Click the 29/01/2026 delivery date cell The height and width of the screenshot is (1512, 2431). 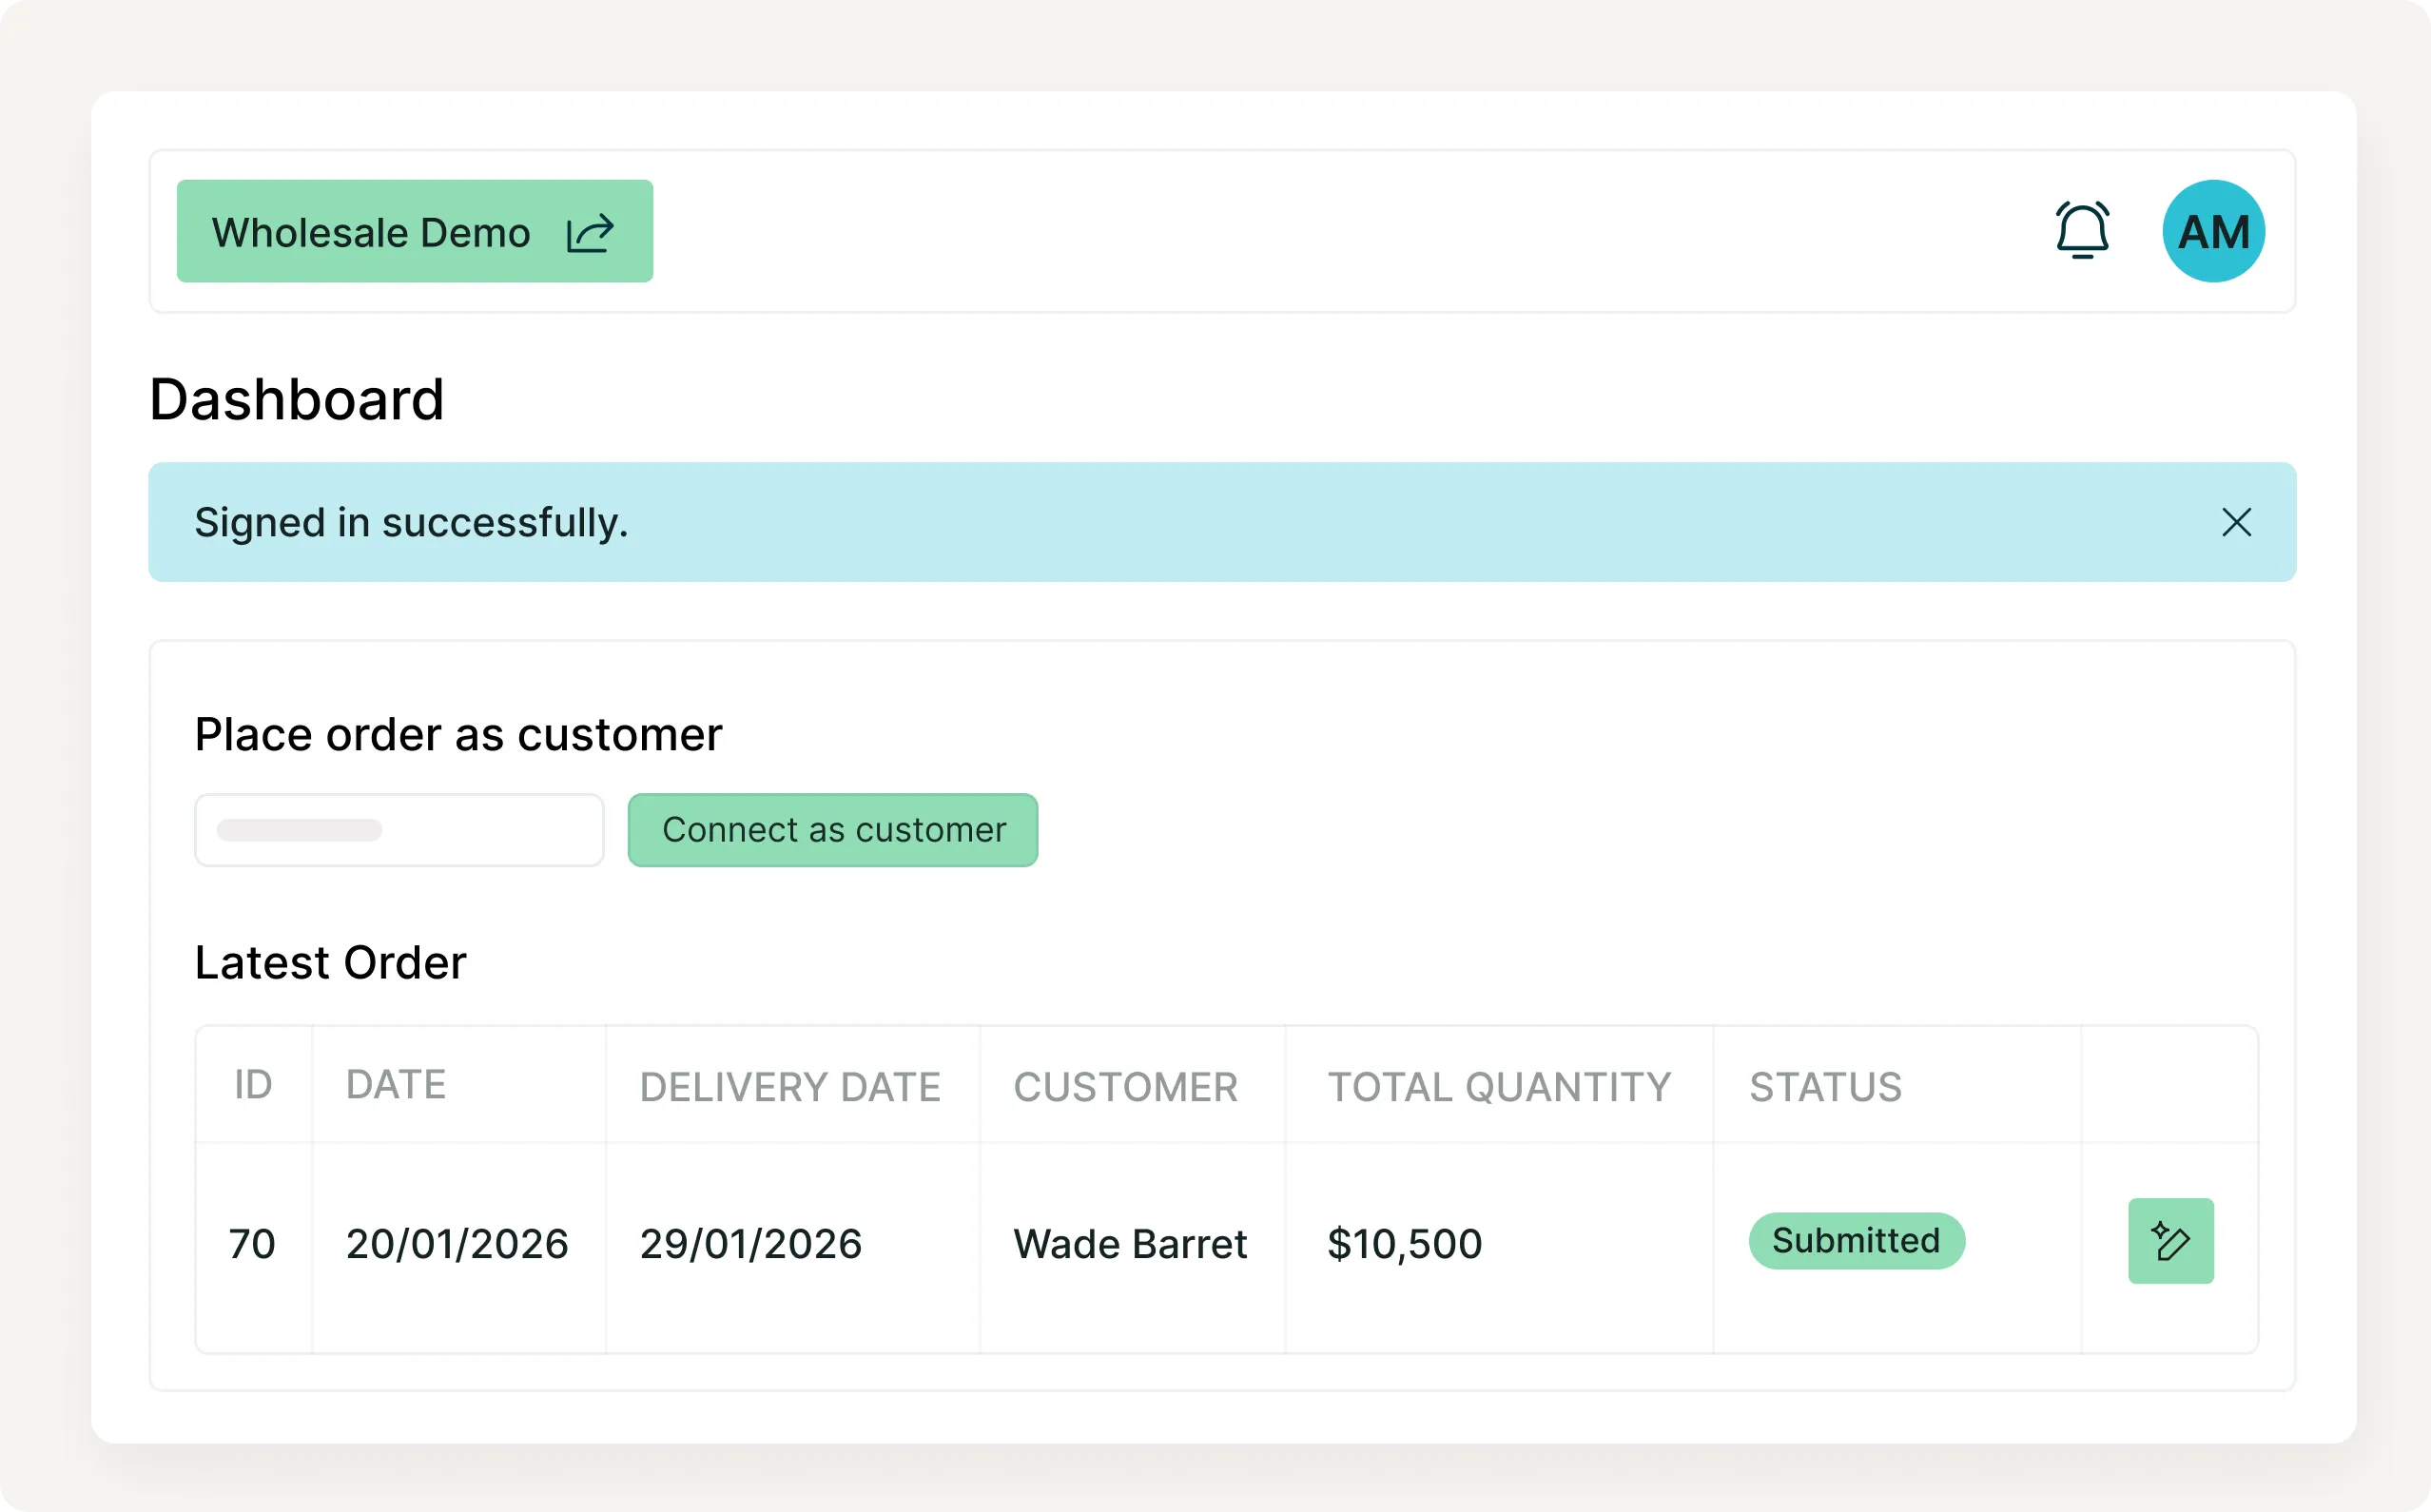click(x=750, y=1244)
